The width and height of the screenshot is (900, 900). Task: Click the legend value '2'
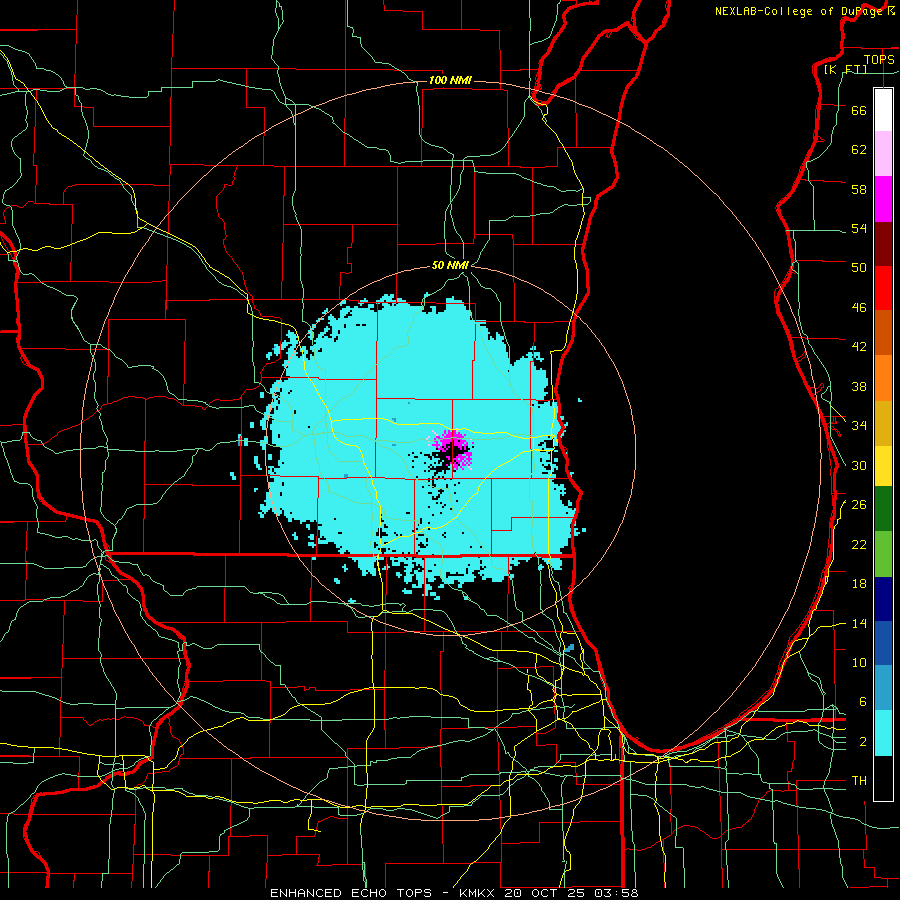tap(862, 742)
